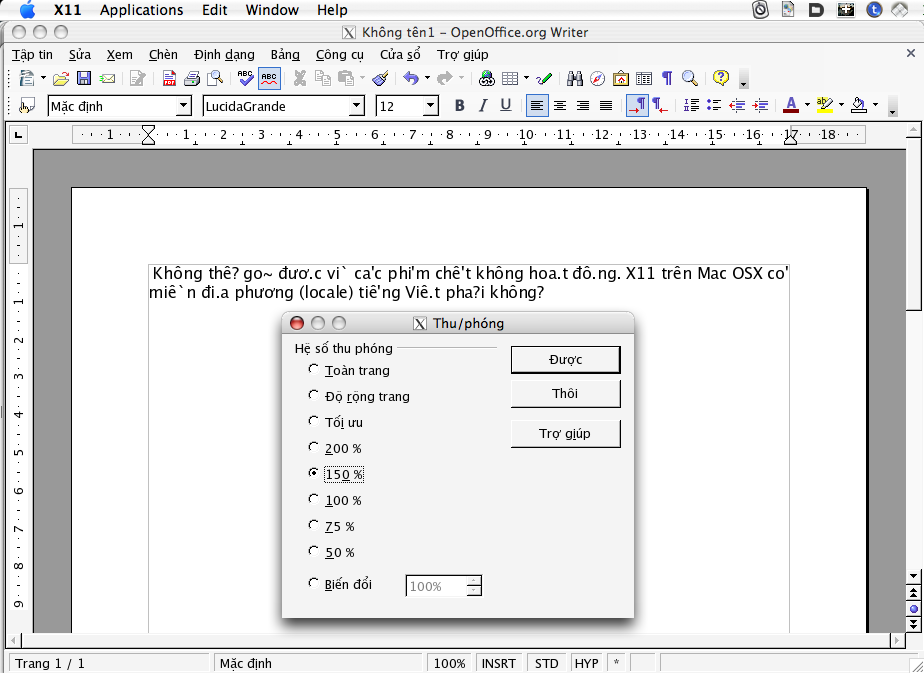Open the Chèn menu

(x=163, y=55)
